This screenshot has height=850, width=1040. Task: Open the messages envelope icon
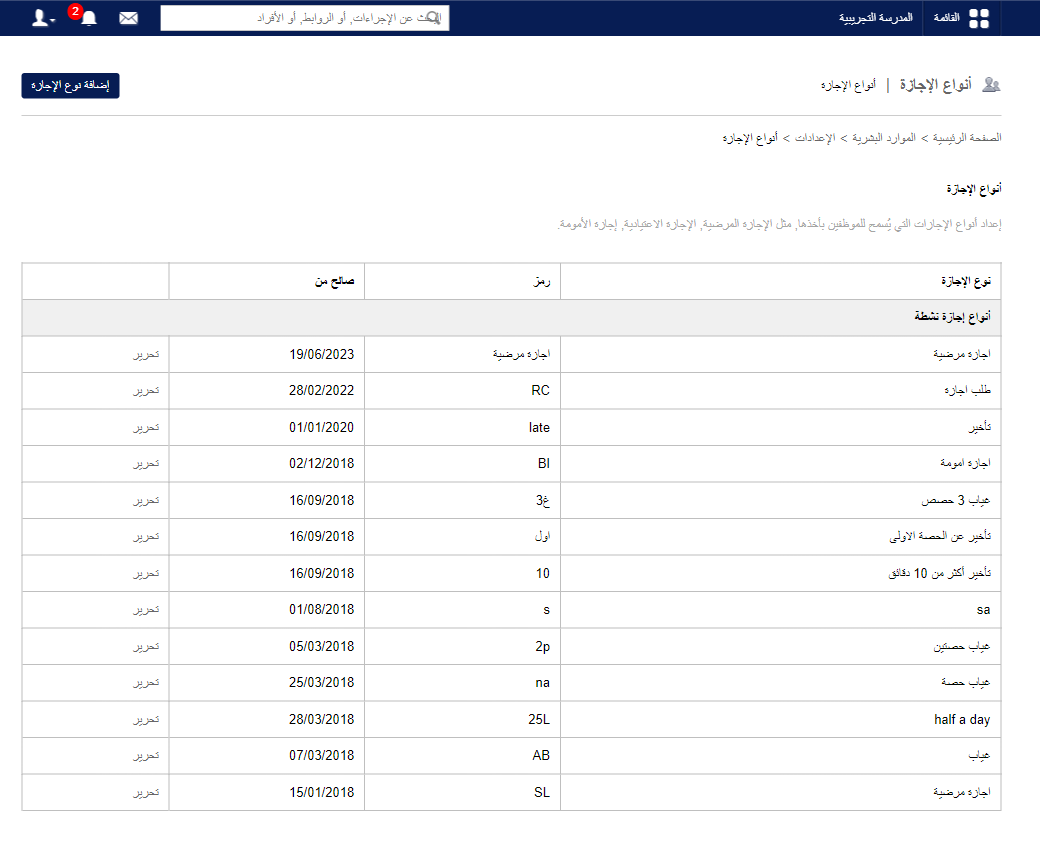point(129,18)
